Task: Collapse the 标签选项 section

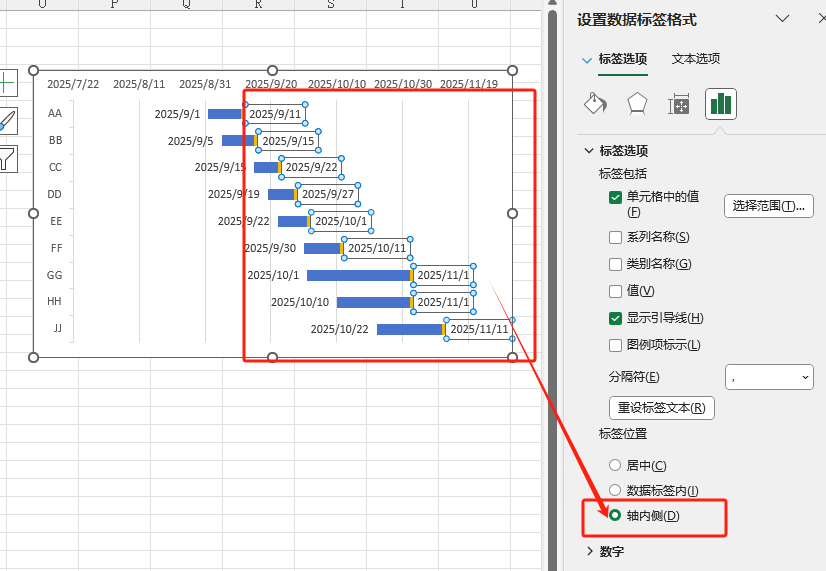Action: [589, 151]
